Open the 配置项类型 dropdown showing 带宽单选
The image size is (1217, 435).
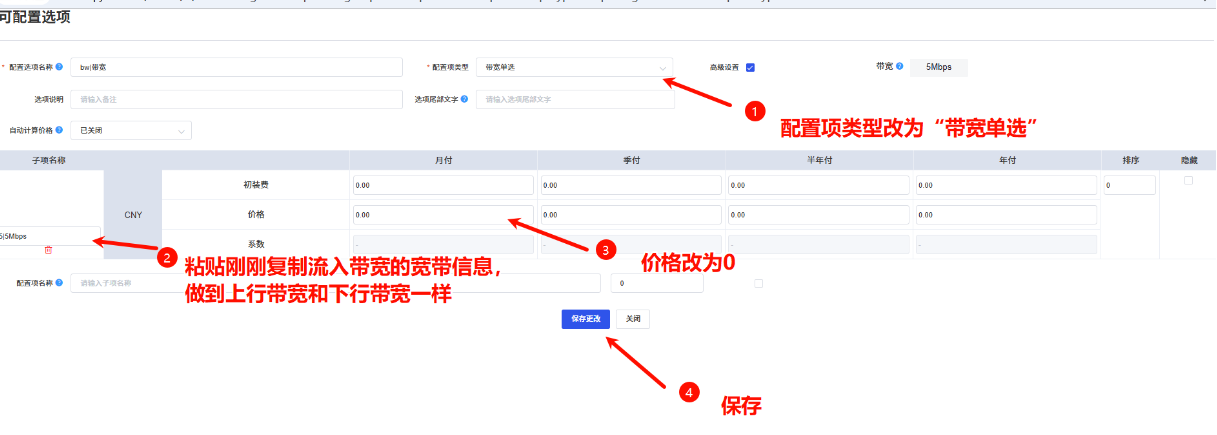pyautogui.click(x=575, y=67)
